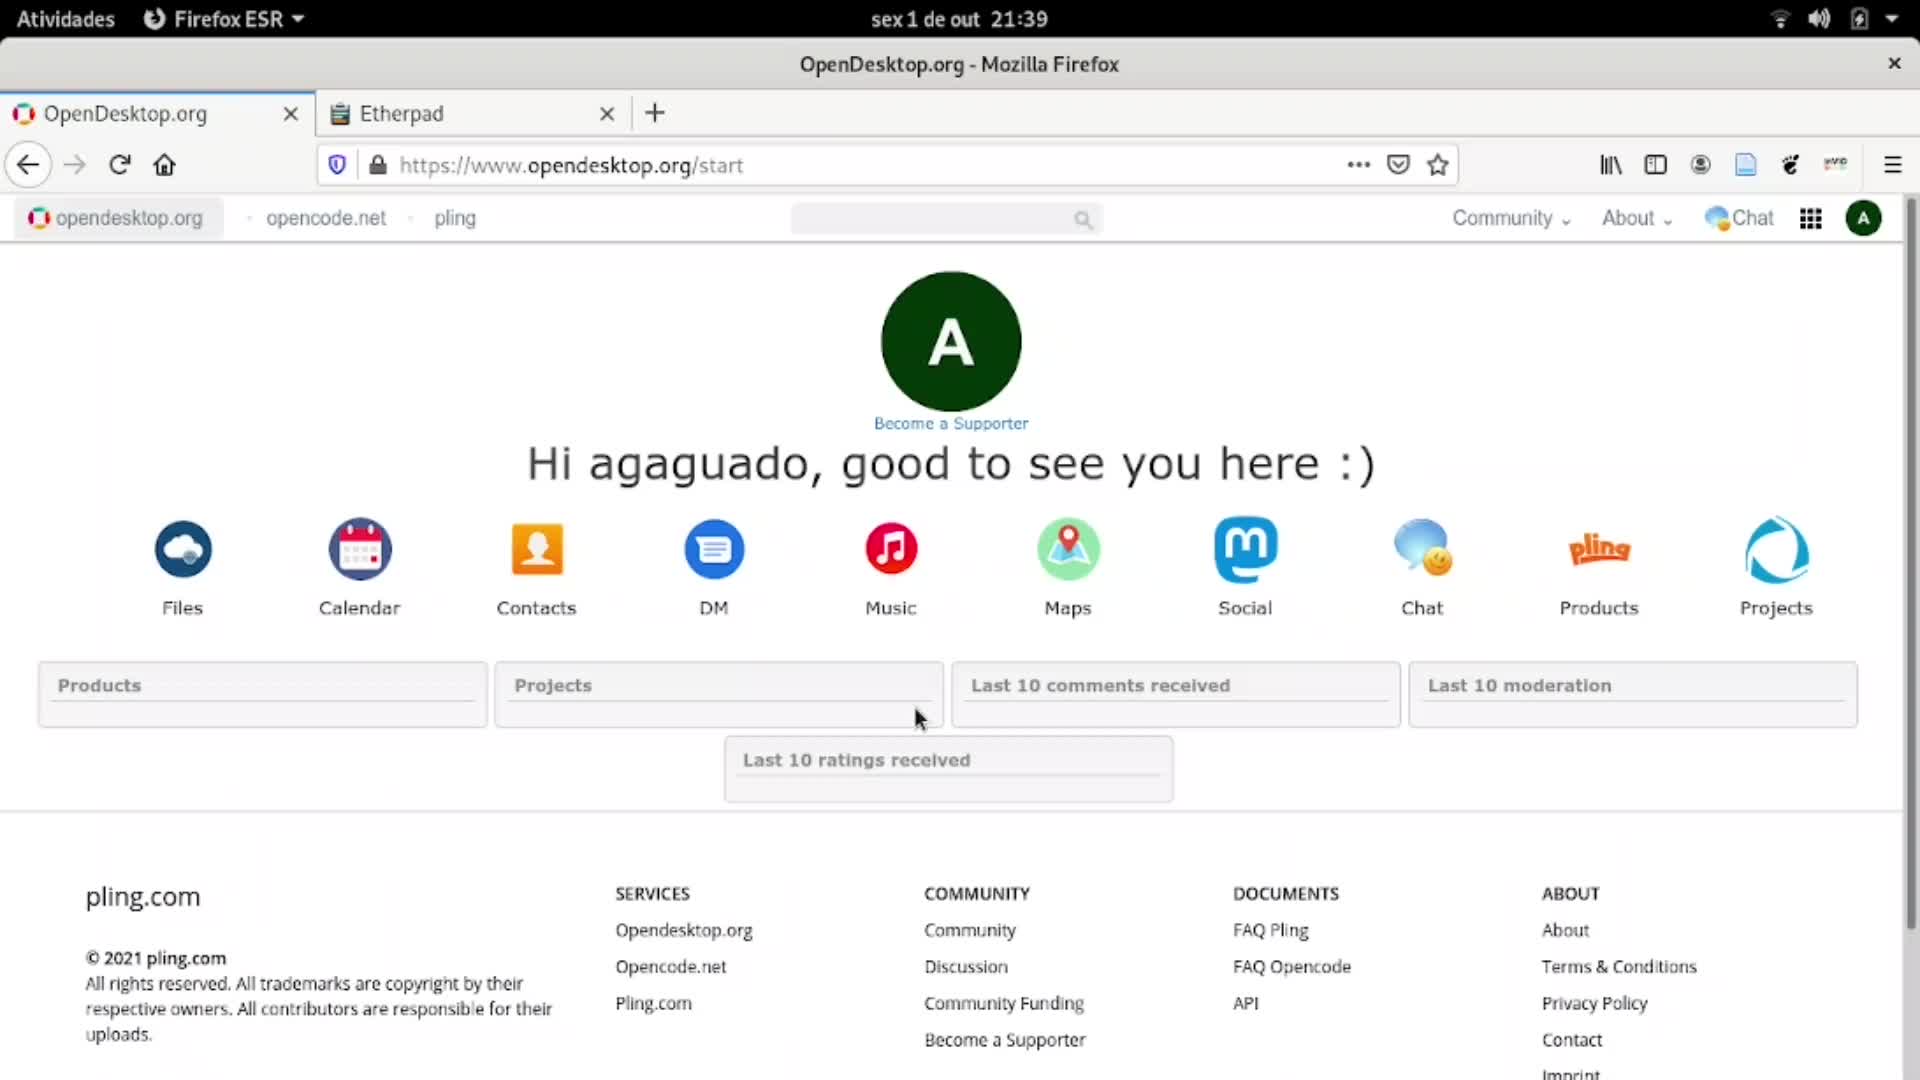The image size is (1920, 1080).
Task: Open the Maps app icon
Action: pyautogui.click(x=1068, y=549)
